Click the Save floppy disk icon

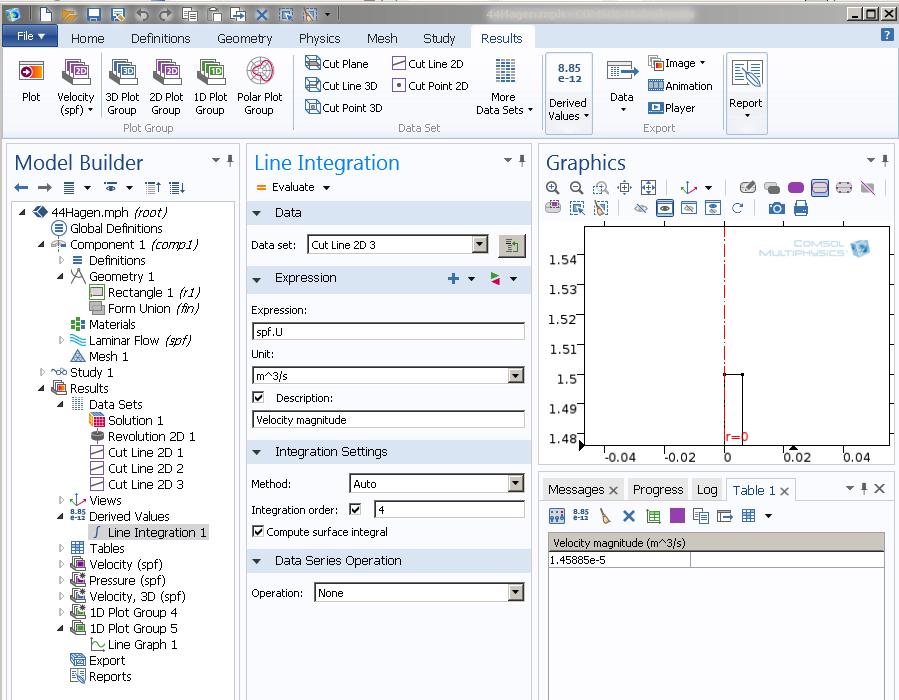pos(93,14)
